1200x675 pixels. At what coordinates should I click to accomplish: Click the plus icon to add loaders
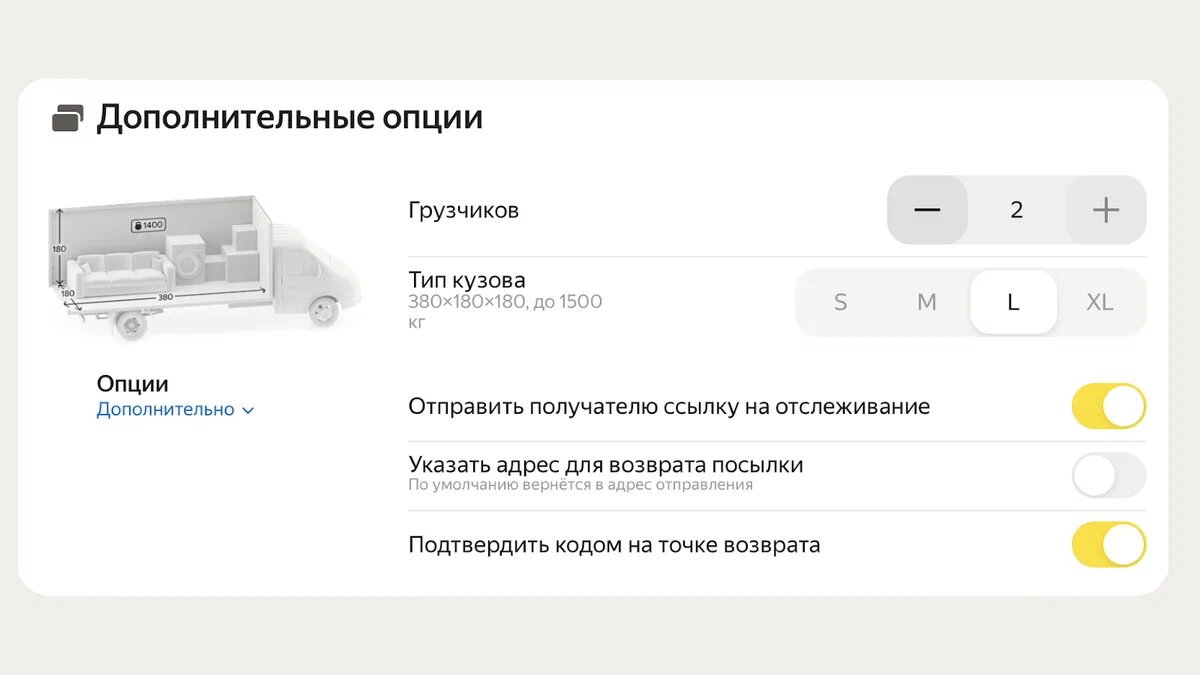click(x=1105, y=210)
